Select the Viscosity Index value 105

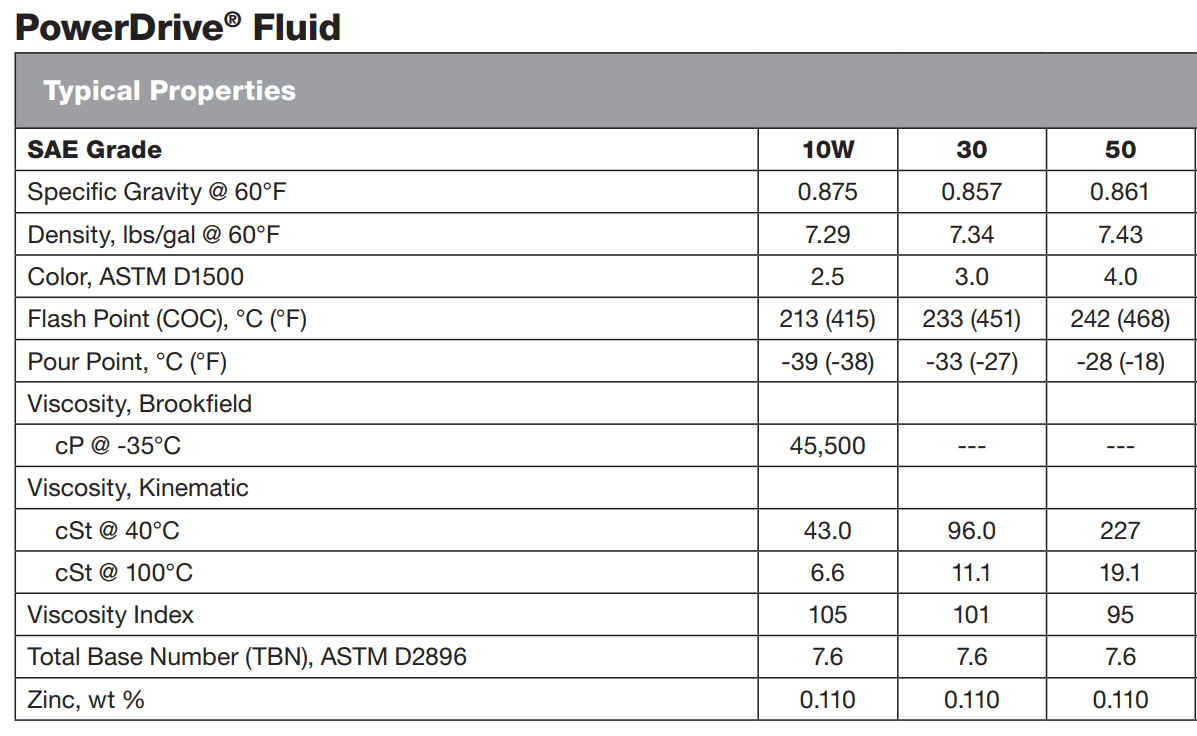pyautogui.click(x=828, y=615)
